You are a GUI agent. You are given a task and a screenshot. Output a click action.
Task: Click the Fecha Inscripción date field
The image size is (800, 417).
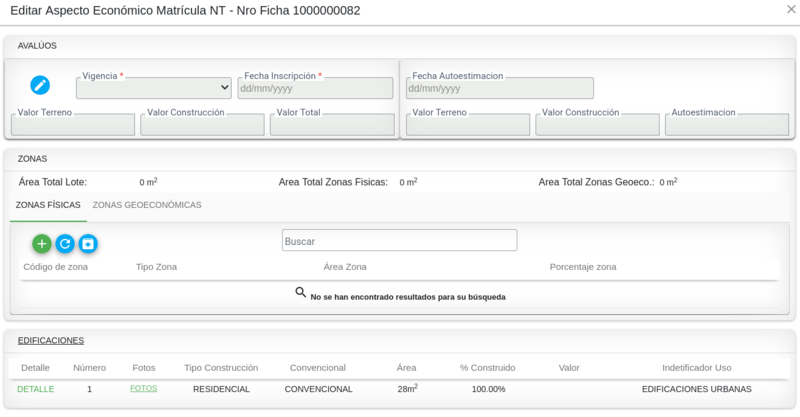click(315, 88)
